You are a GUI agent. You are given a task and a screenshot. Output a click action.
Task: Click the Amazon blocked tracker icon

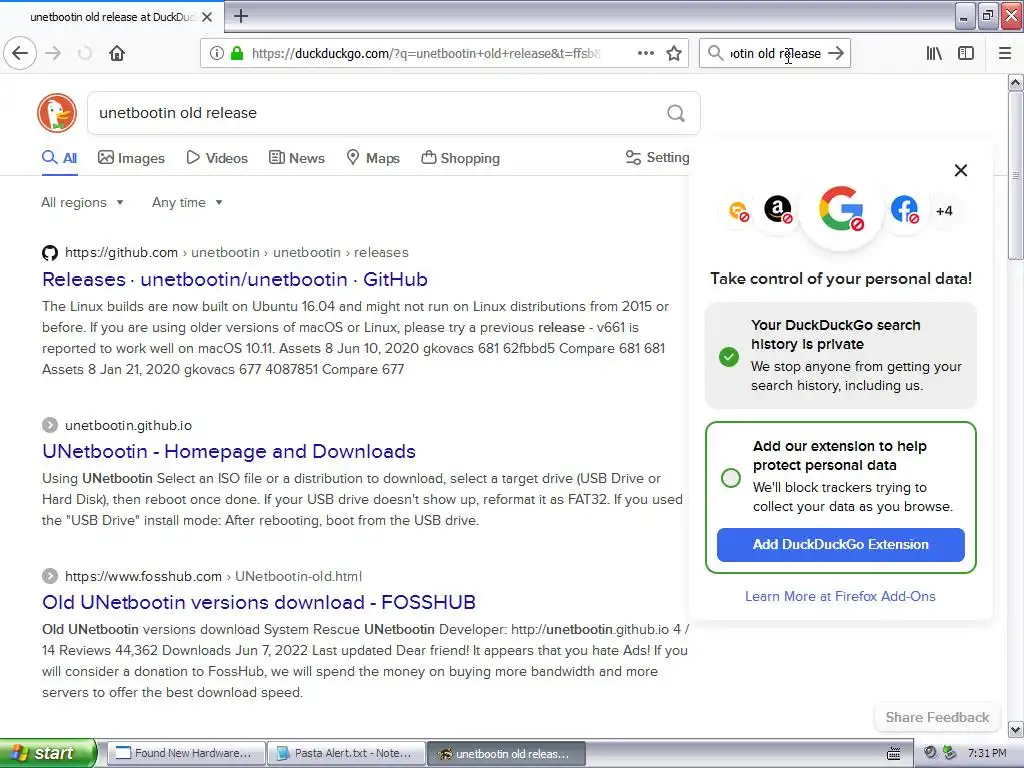778,210
